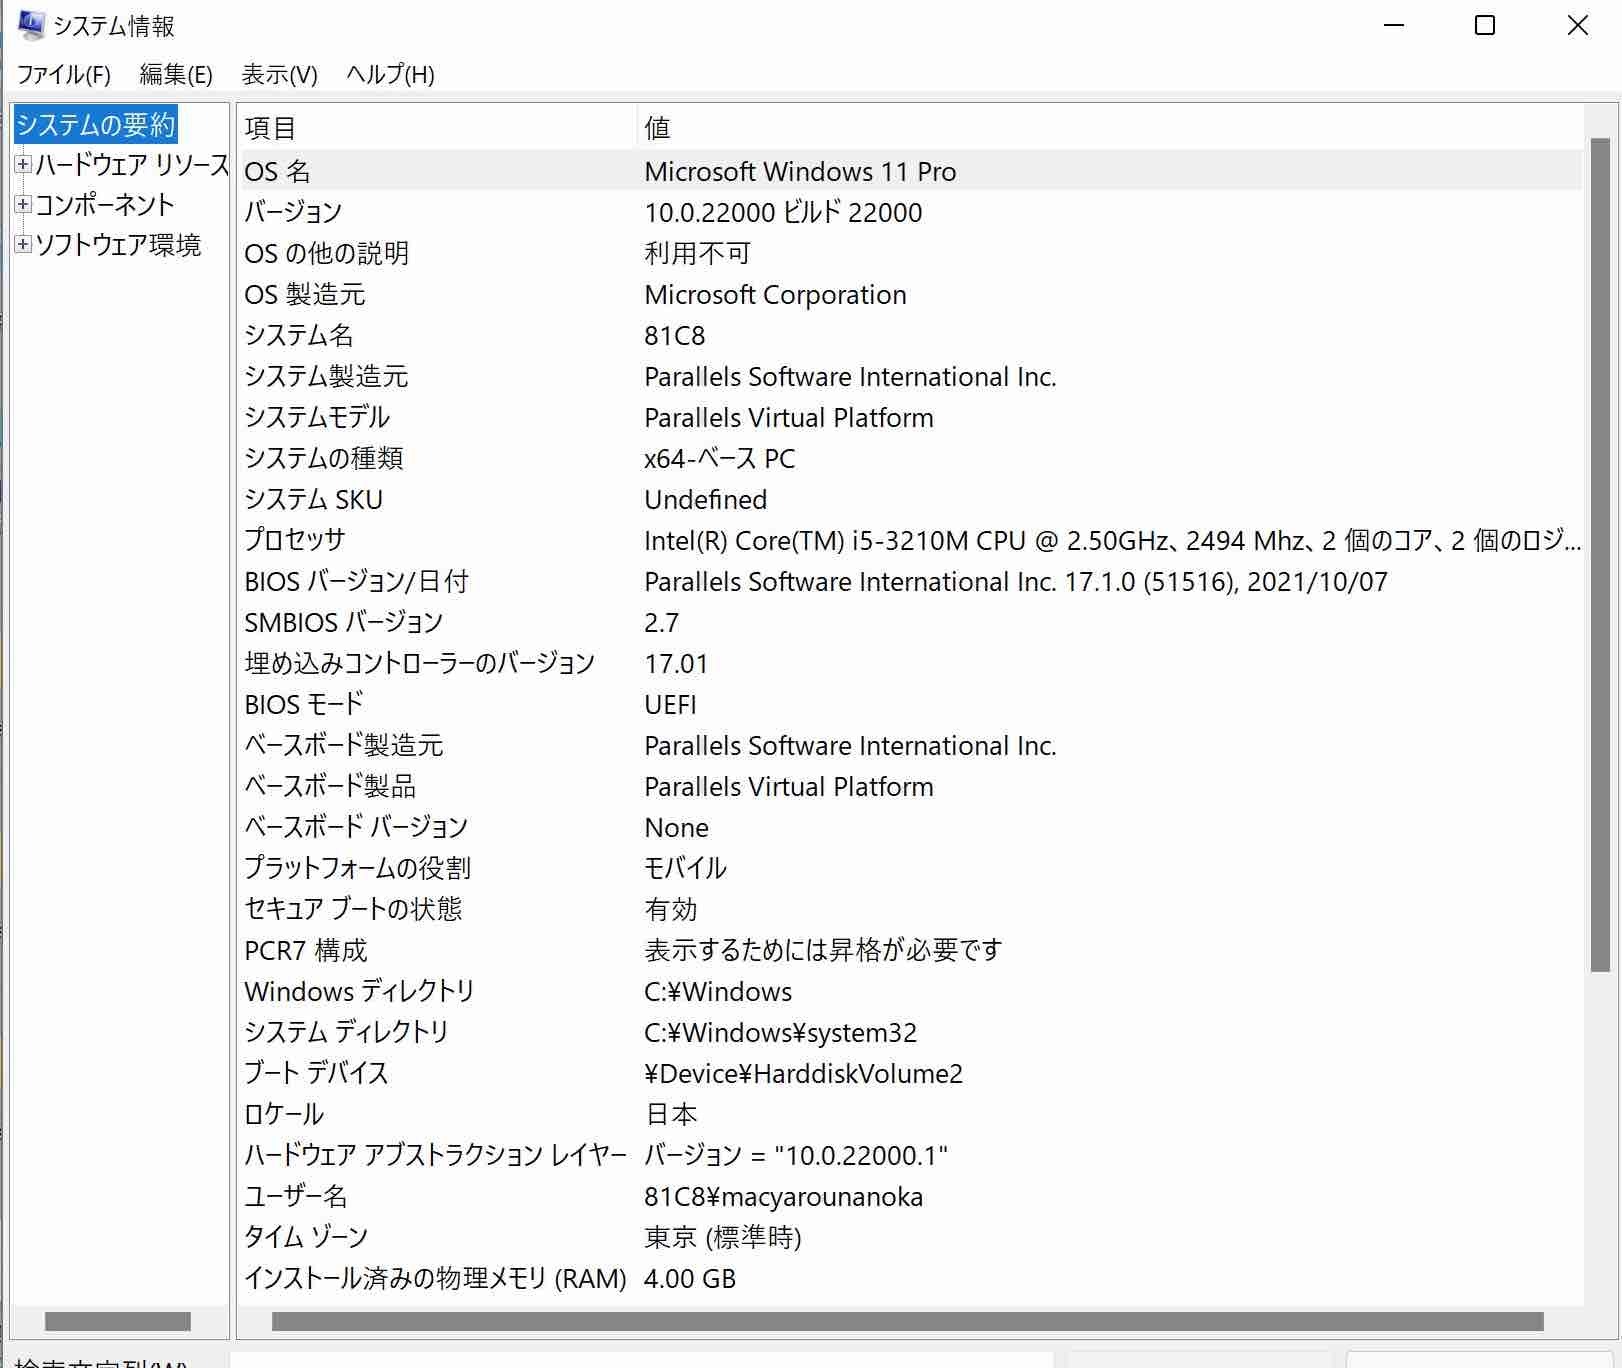The width and height of the screenshot is (1622, 1368).
Task: Select ベースボード バージョン row
Action: [x=911, y=827]
